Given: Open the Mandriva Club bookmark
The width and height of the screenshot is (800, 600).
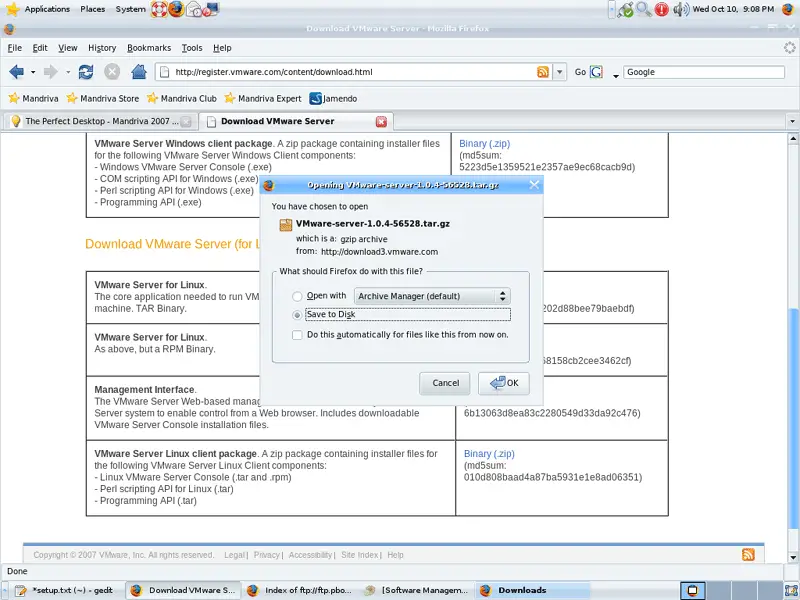Looking at the screenshot, I should click(x=182, y=98).
